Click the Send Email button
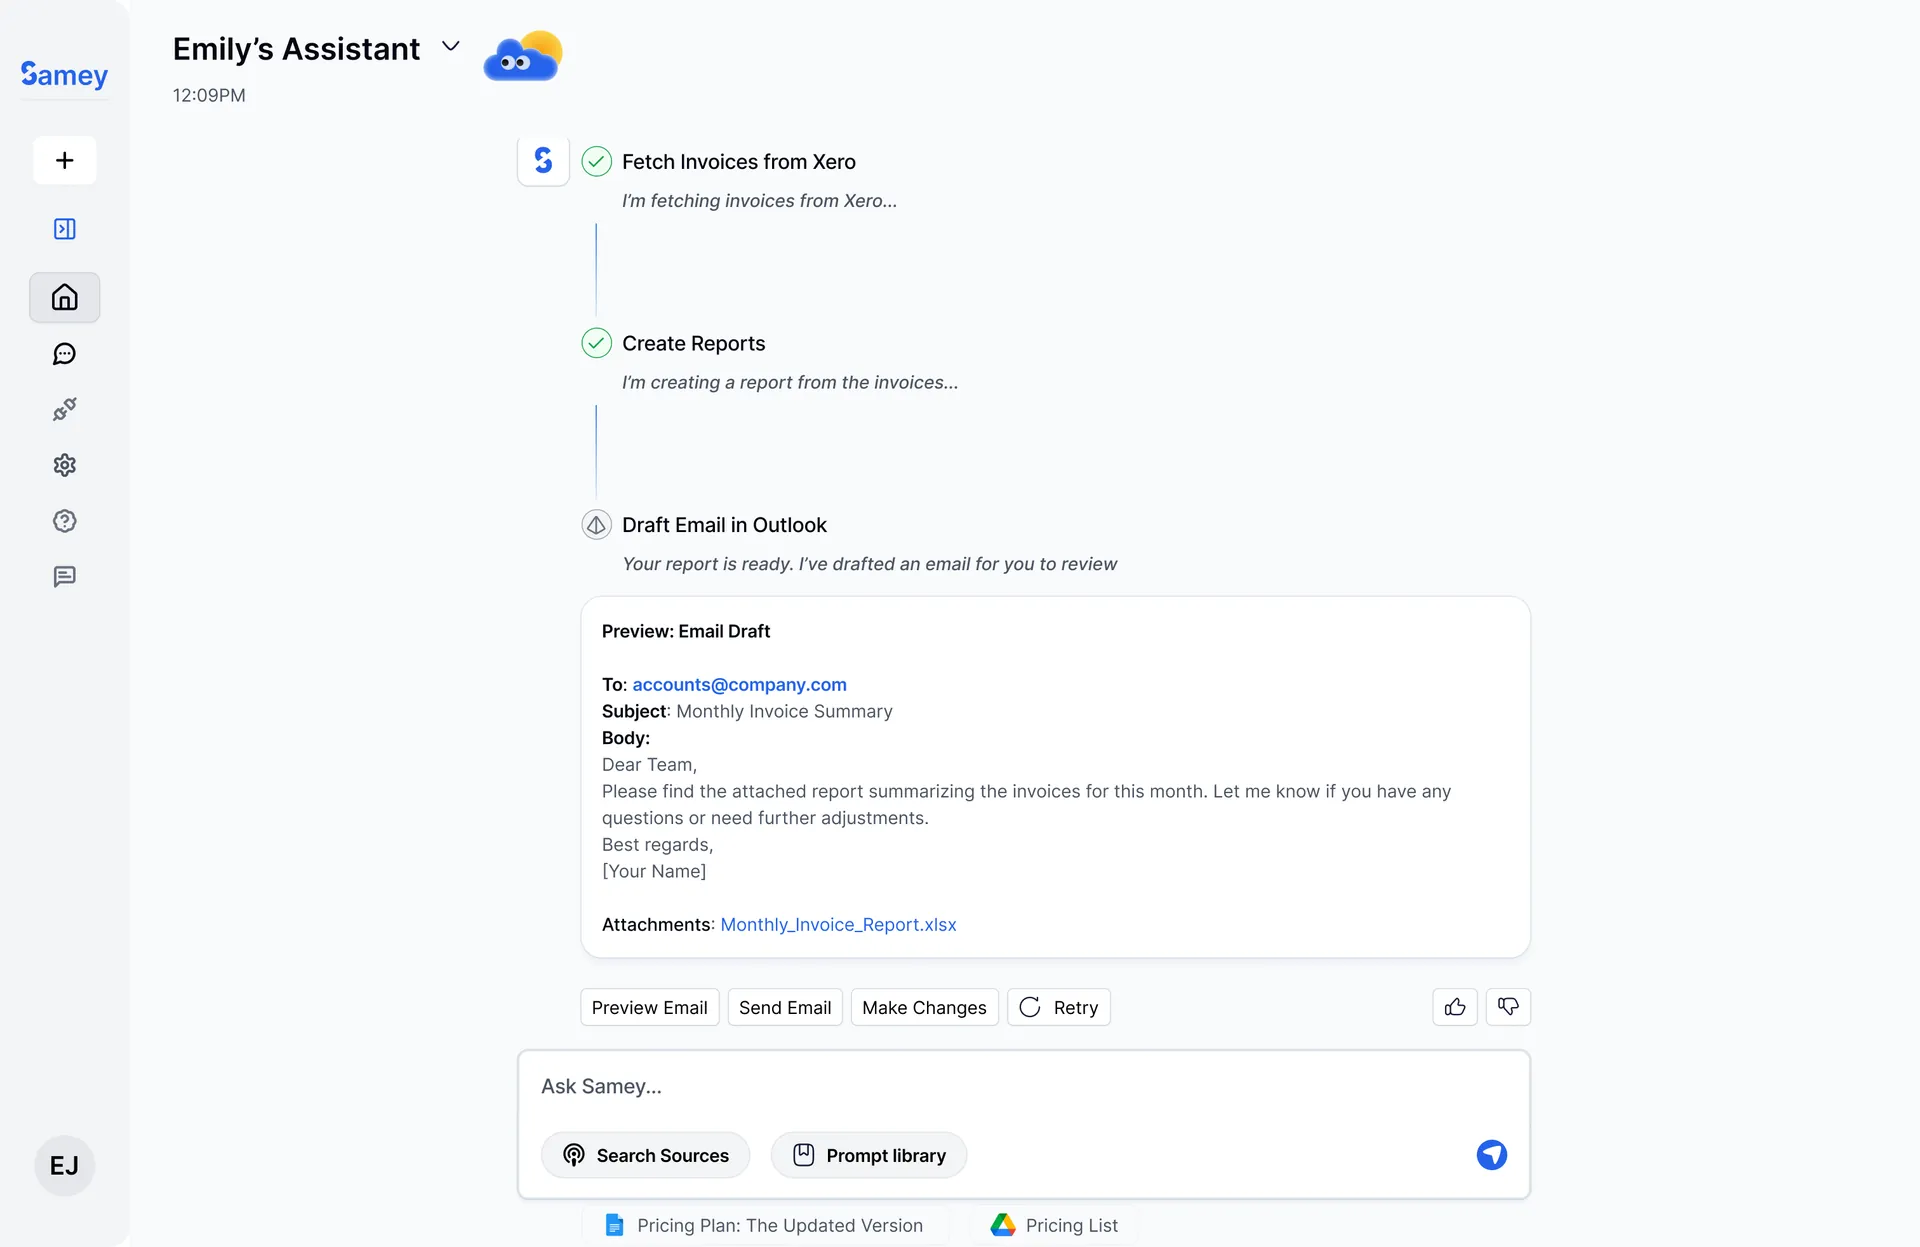1920x1247 pixels. coord(785,1007)
